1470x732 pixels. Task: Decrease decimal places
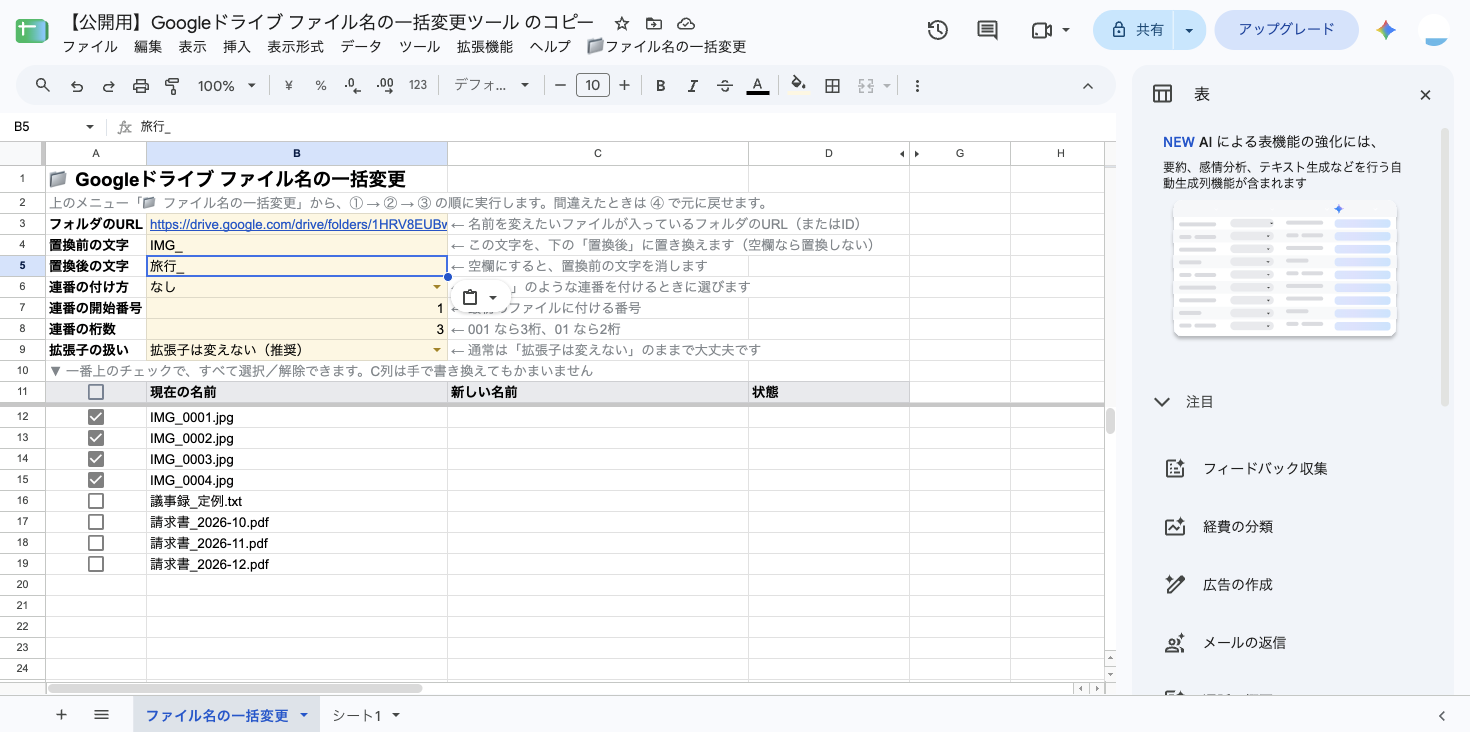[352, 86]
